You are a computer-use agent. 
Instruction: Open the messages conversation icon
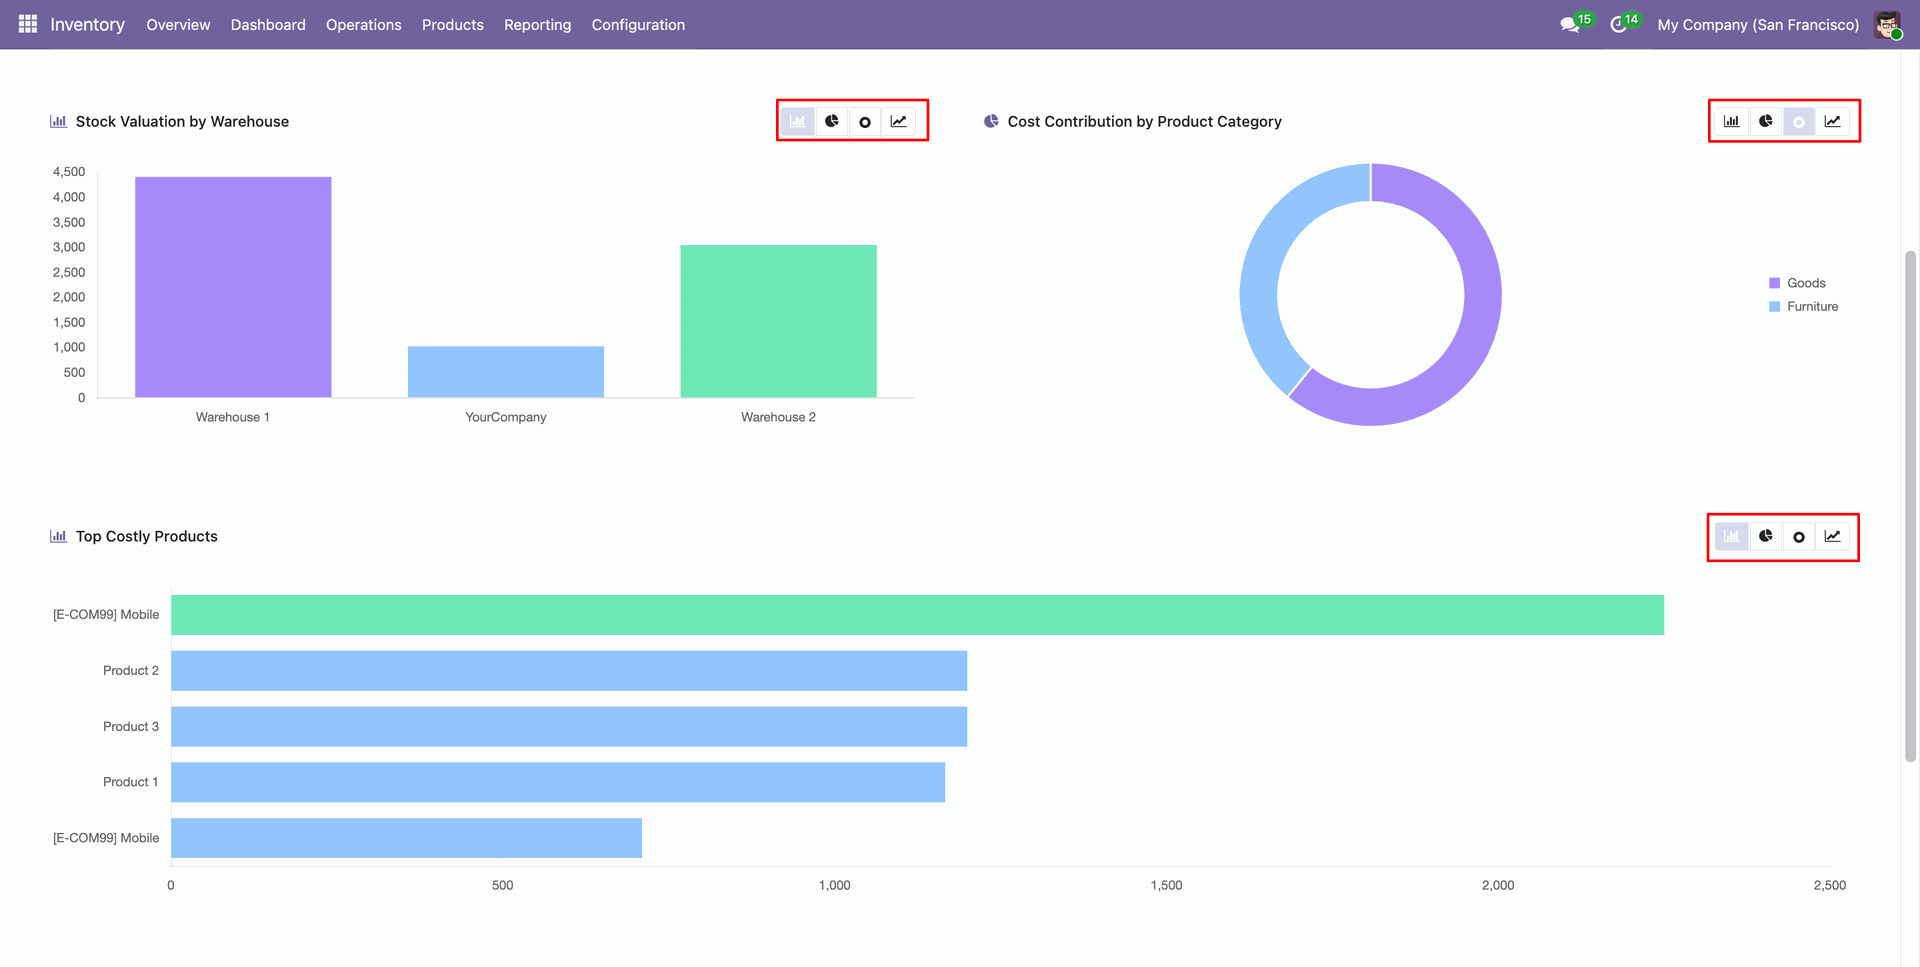click(x=1570, y=25)
